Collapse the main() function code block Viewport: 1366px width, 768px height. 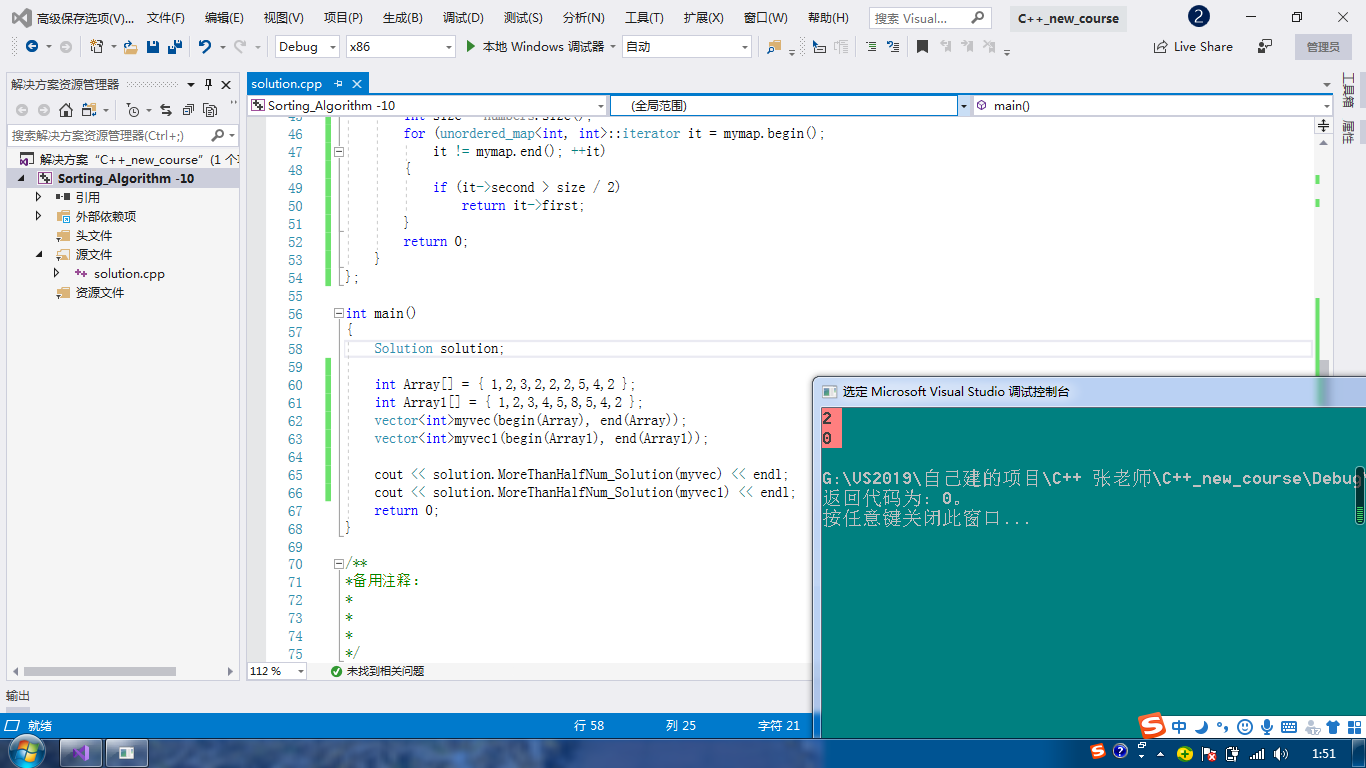pos(338,313)
